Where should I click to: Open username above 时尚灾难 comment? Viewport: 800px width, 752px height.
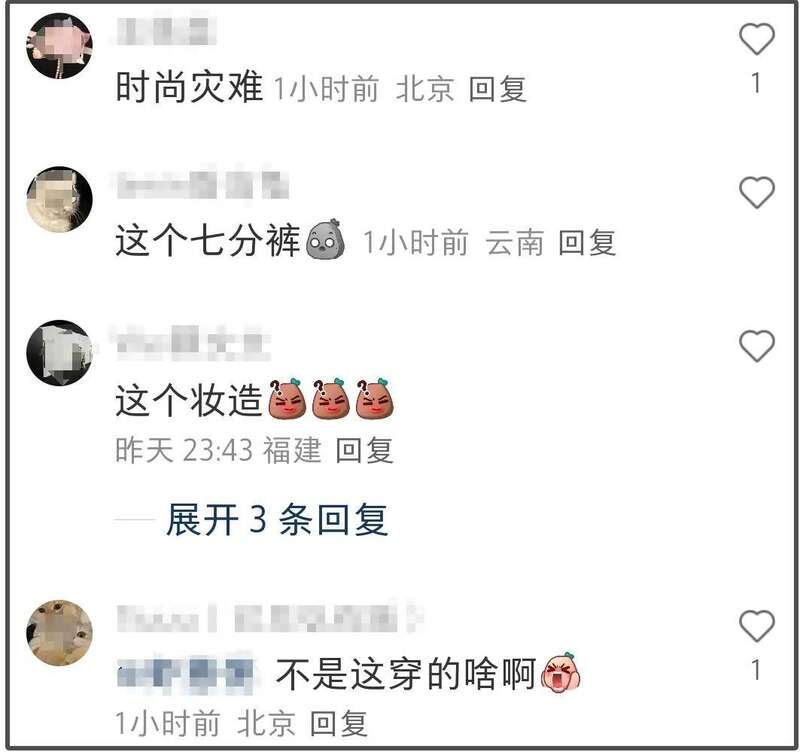166,32
